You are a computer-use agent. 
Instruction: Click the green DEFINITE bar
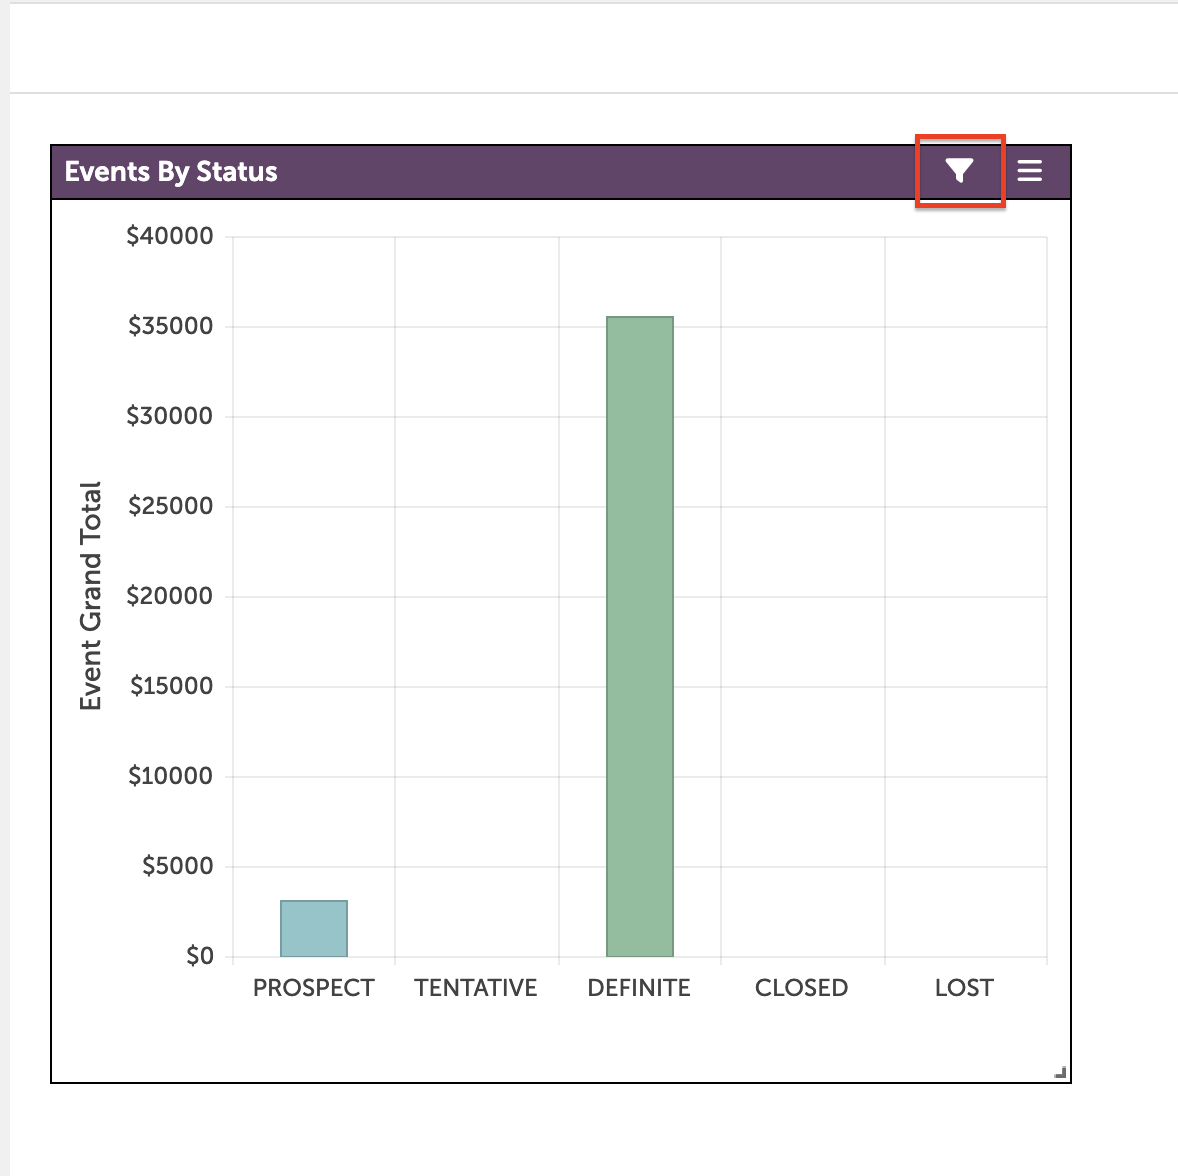pos(640,636)
